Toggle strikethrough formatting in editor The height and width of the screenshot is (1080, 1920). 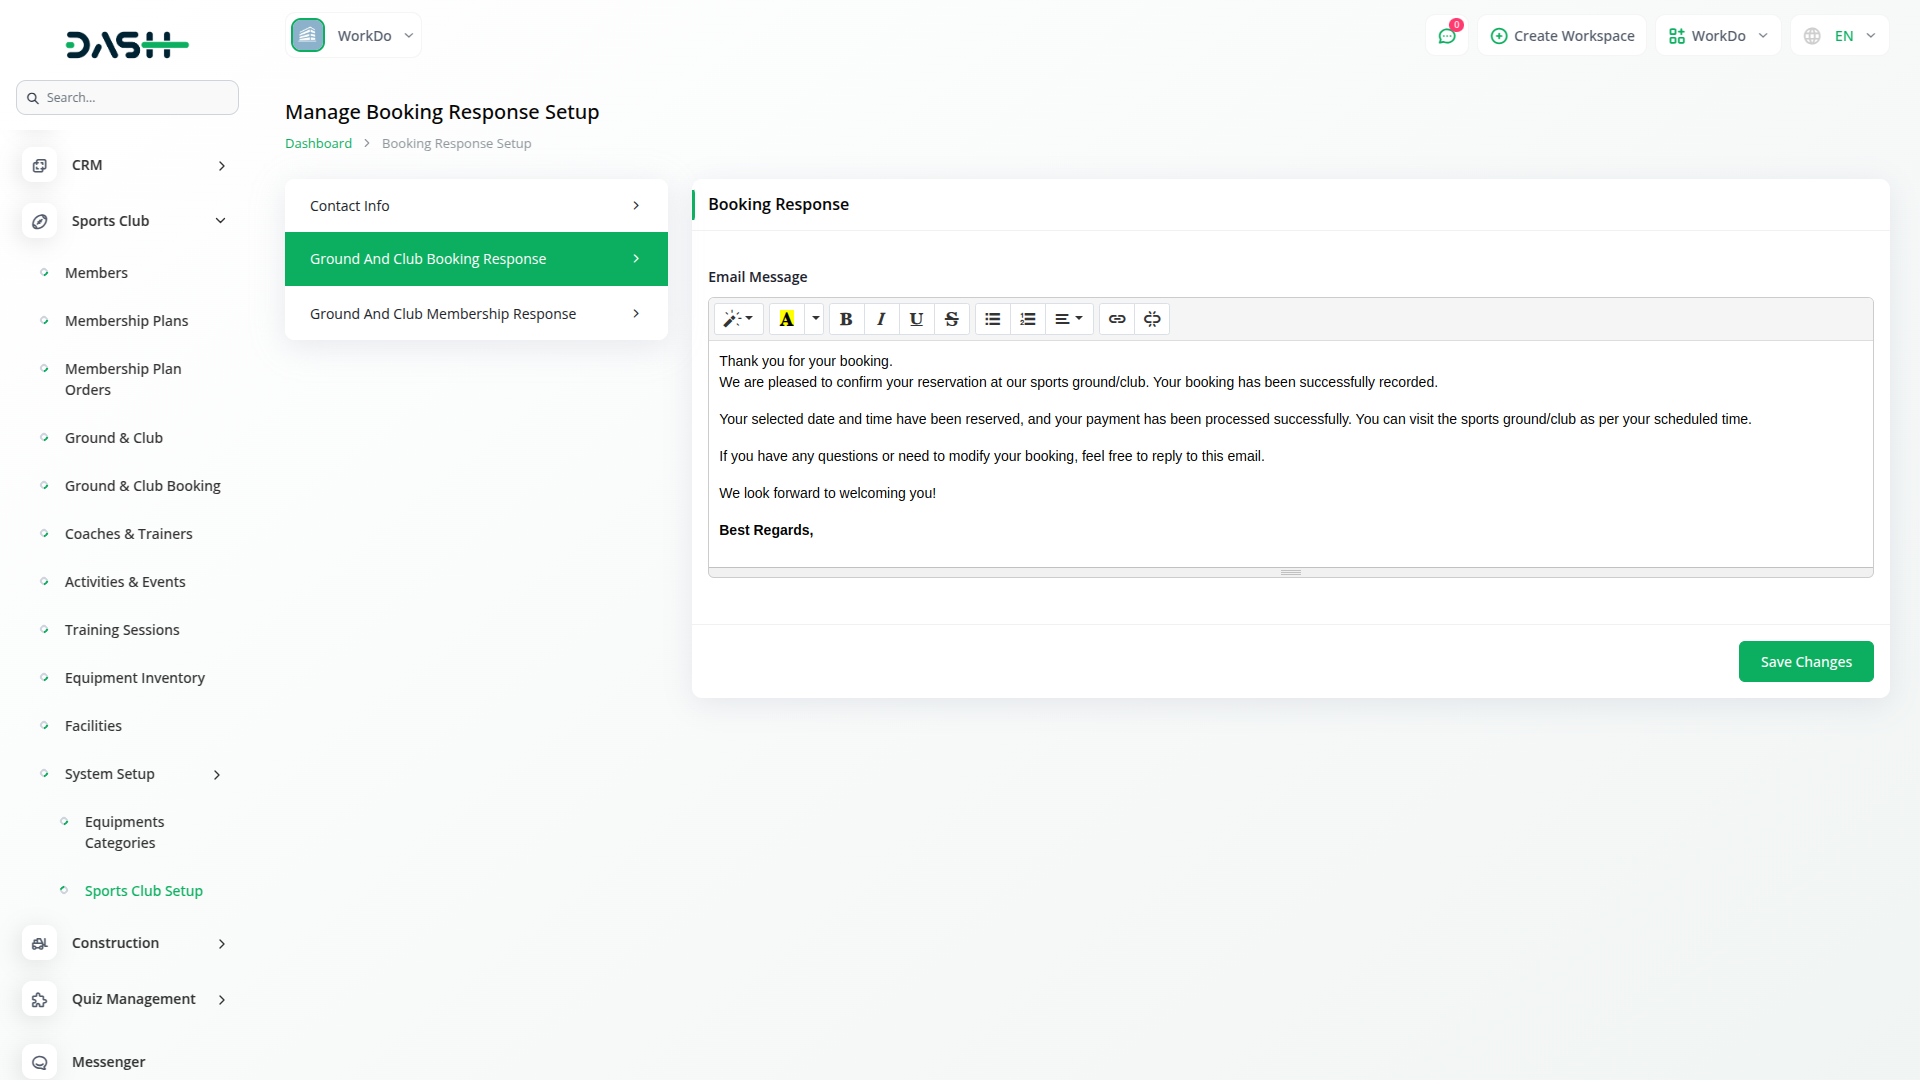coord(952,319)
